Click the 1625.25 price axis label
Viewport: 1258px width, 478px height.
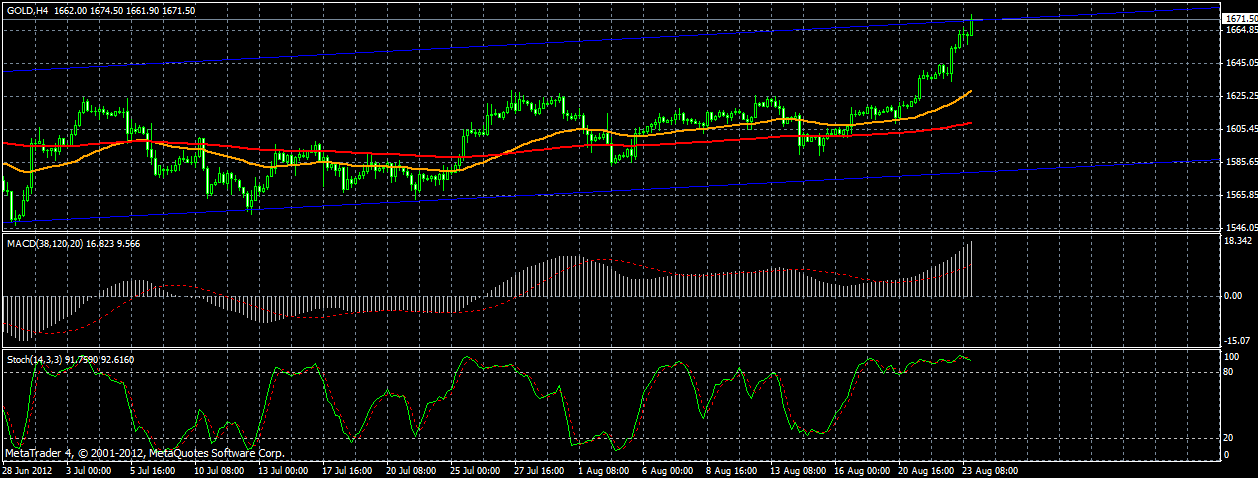click(1240, 96)
